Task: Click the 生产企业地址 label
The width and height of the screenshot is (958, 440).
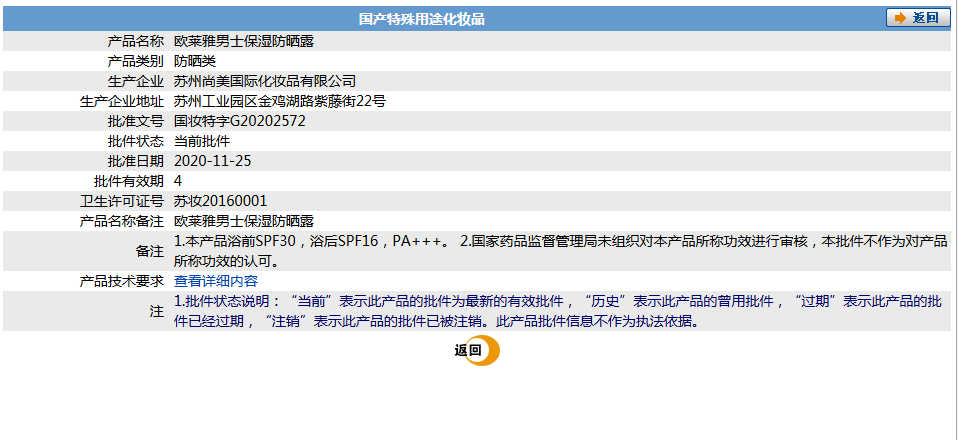Action: click(x=122, y=101)
